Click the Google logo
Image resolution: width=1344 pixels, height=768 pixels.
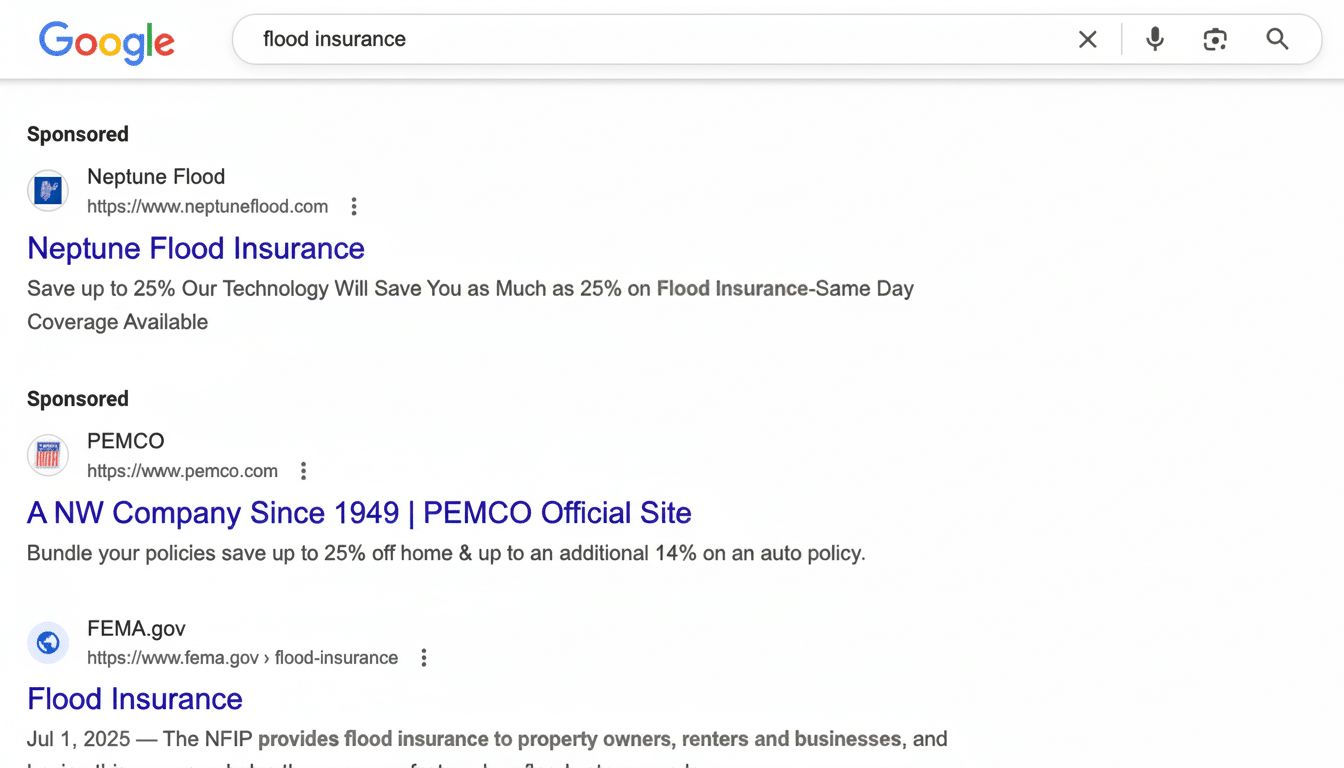point(106,42)
